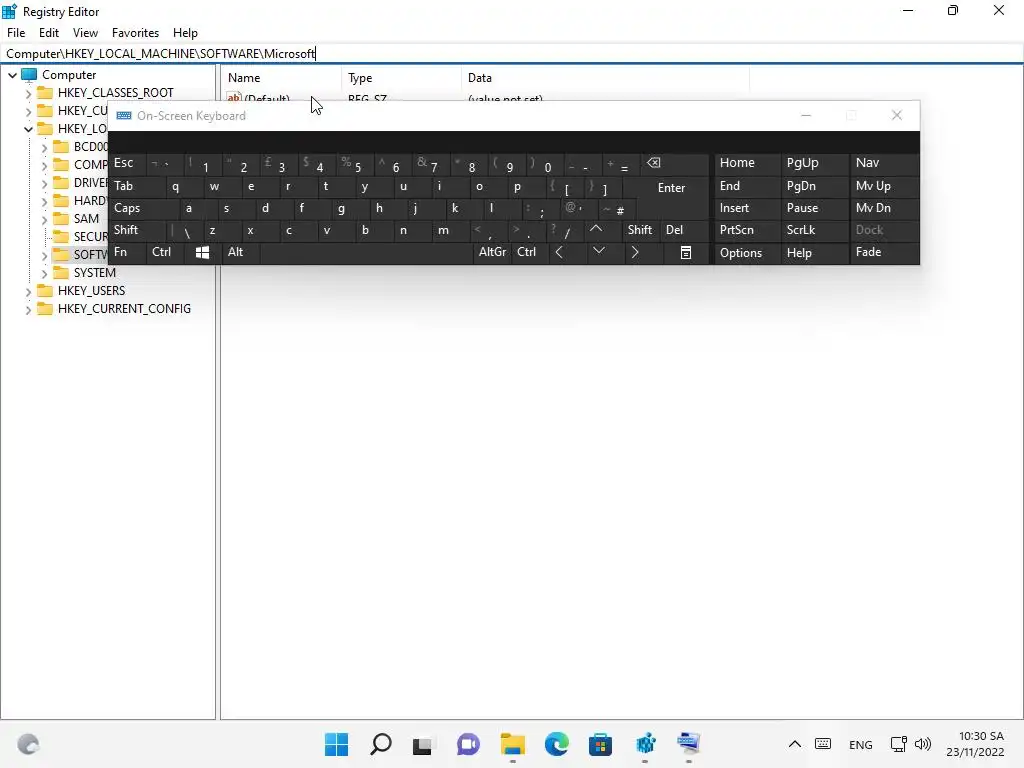Expand the HKEY_CLASSES_ROOT key
The height and width of the screenshot is (768, 1024).
coord(28,93)
